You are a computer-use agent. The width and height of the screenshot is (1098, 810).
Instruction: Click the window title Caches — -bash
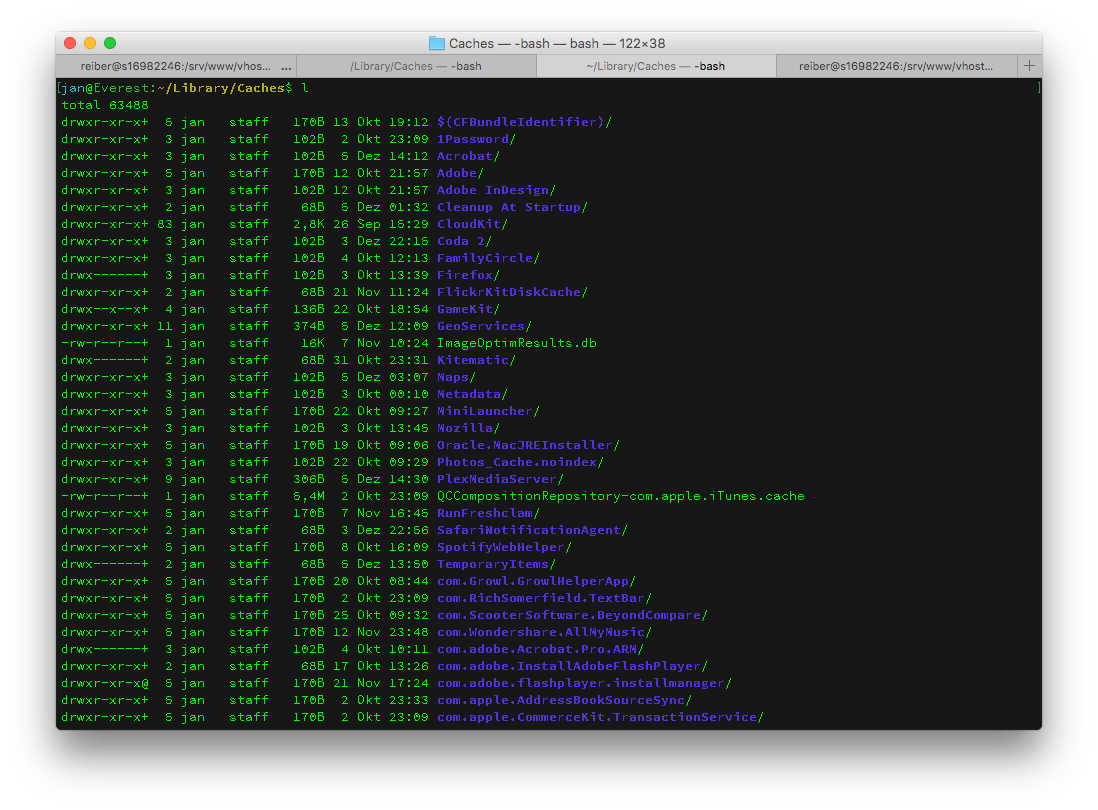click(557, 43)
